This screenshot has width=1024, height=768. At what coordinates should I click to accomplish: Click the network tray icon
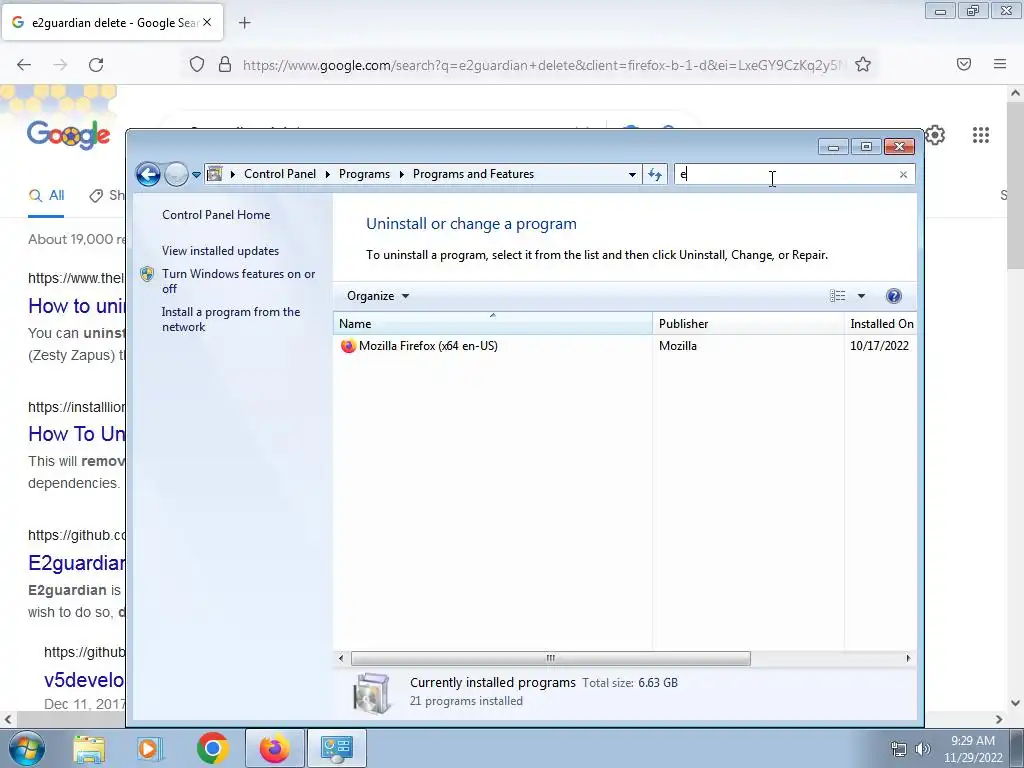click(x=899, y=749)
